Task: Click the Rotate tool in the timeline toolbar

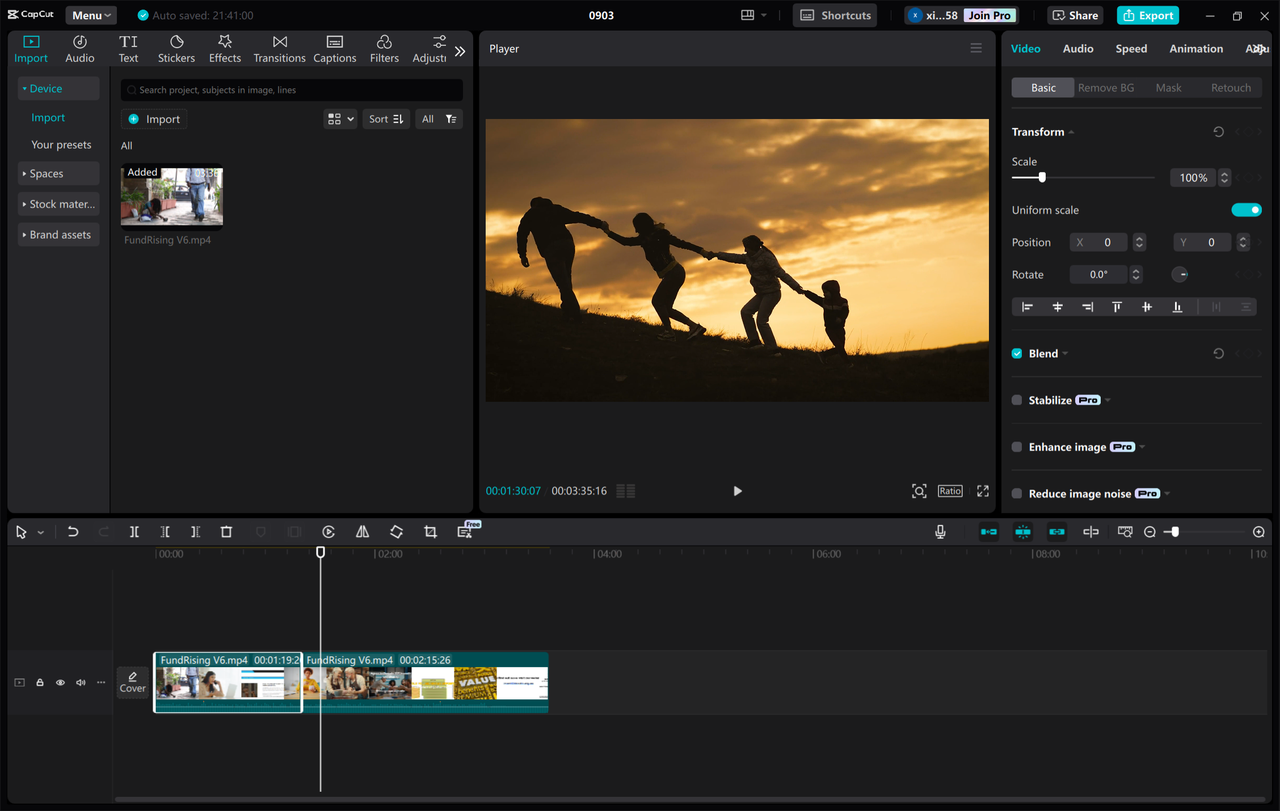Action: click(396, 531)
